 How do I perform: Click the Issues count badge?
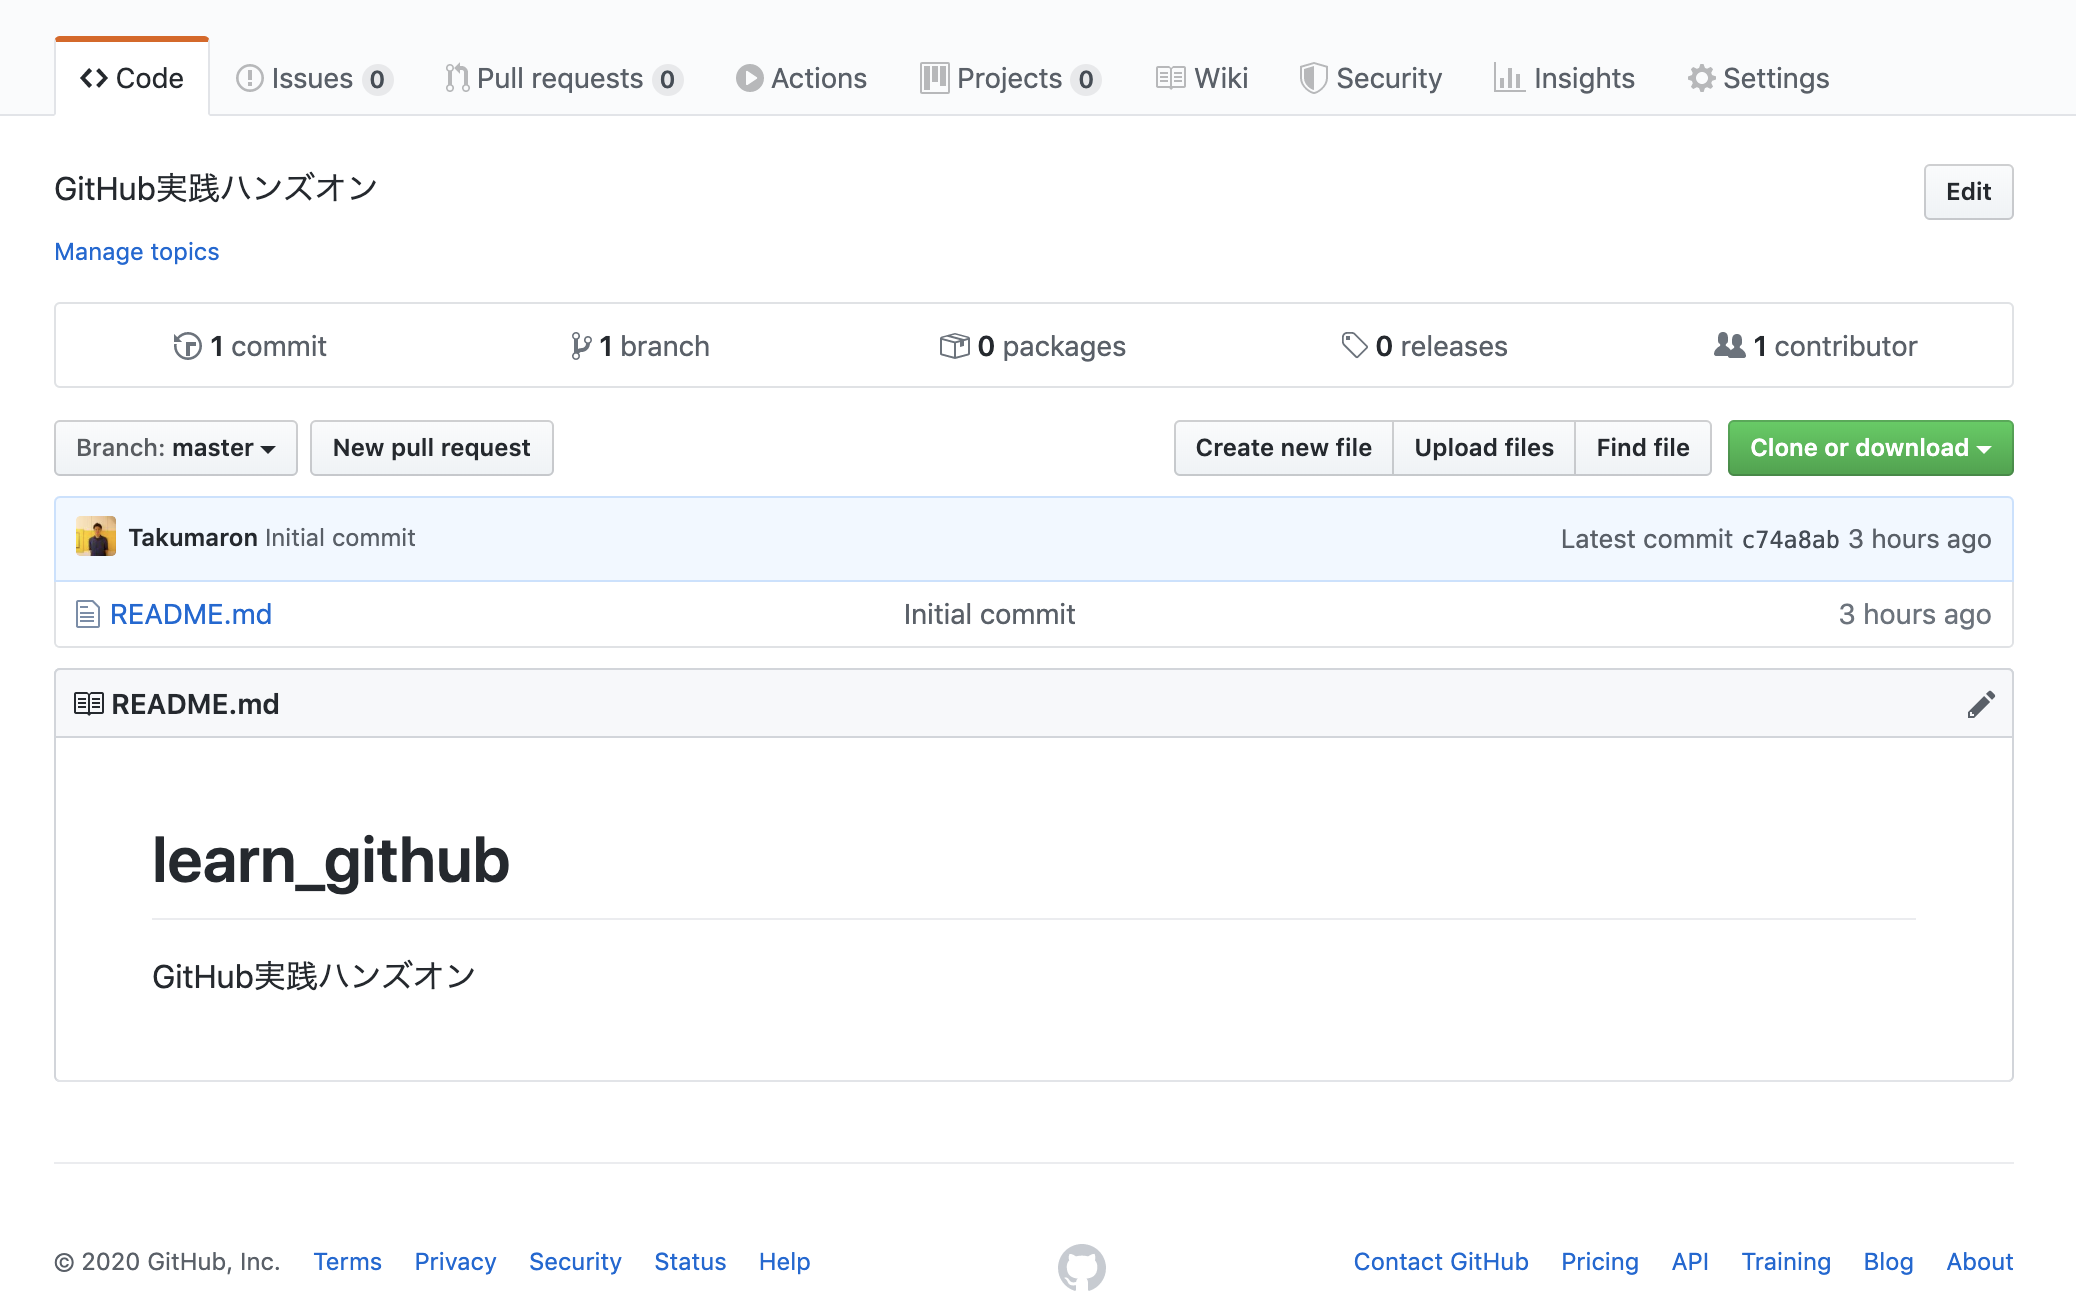pyautogui.click(x=377, y=79)
